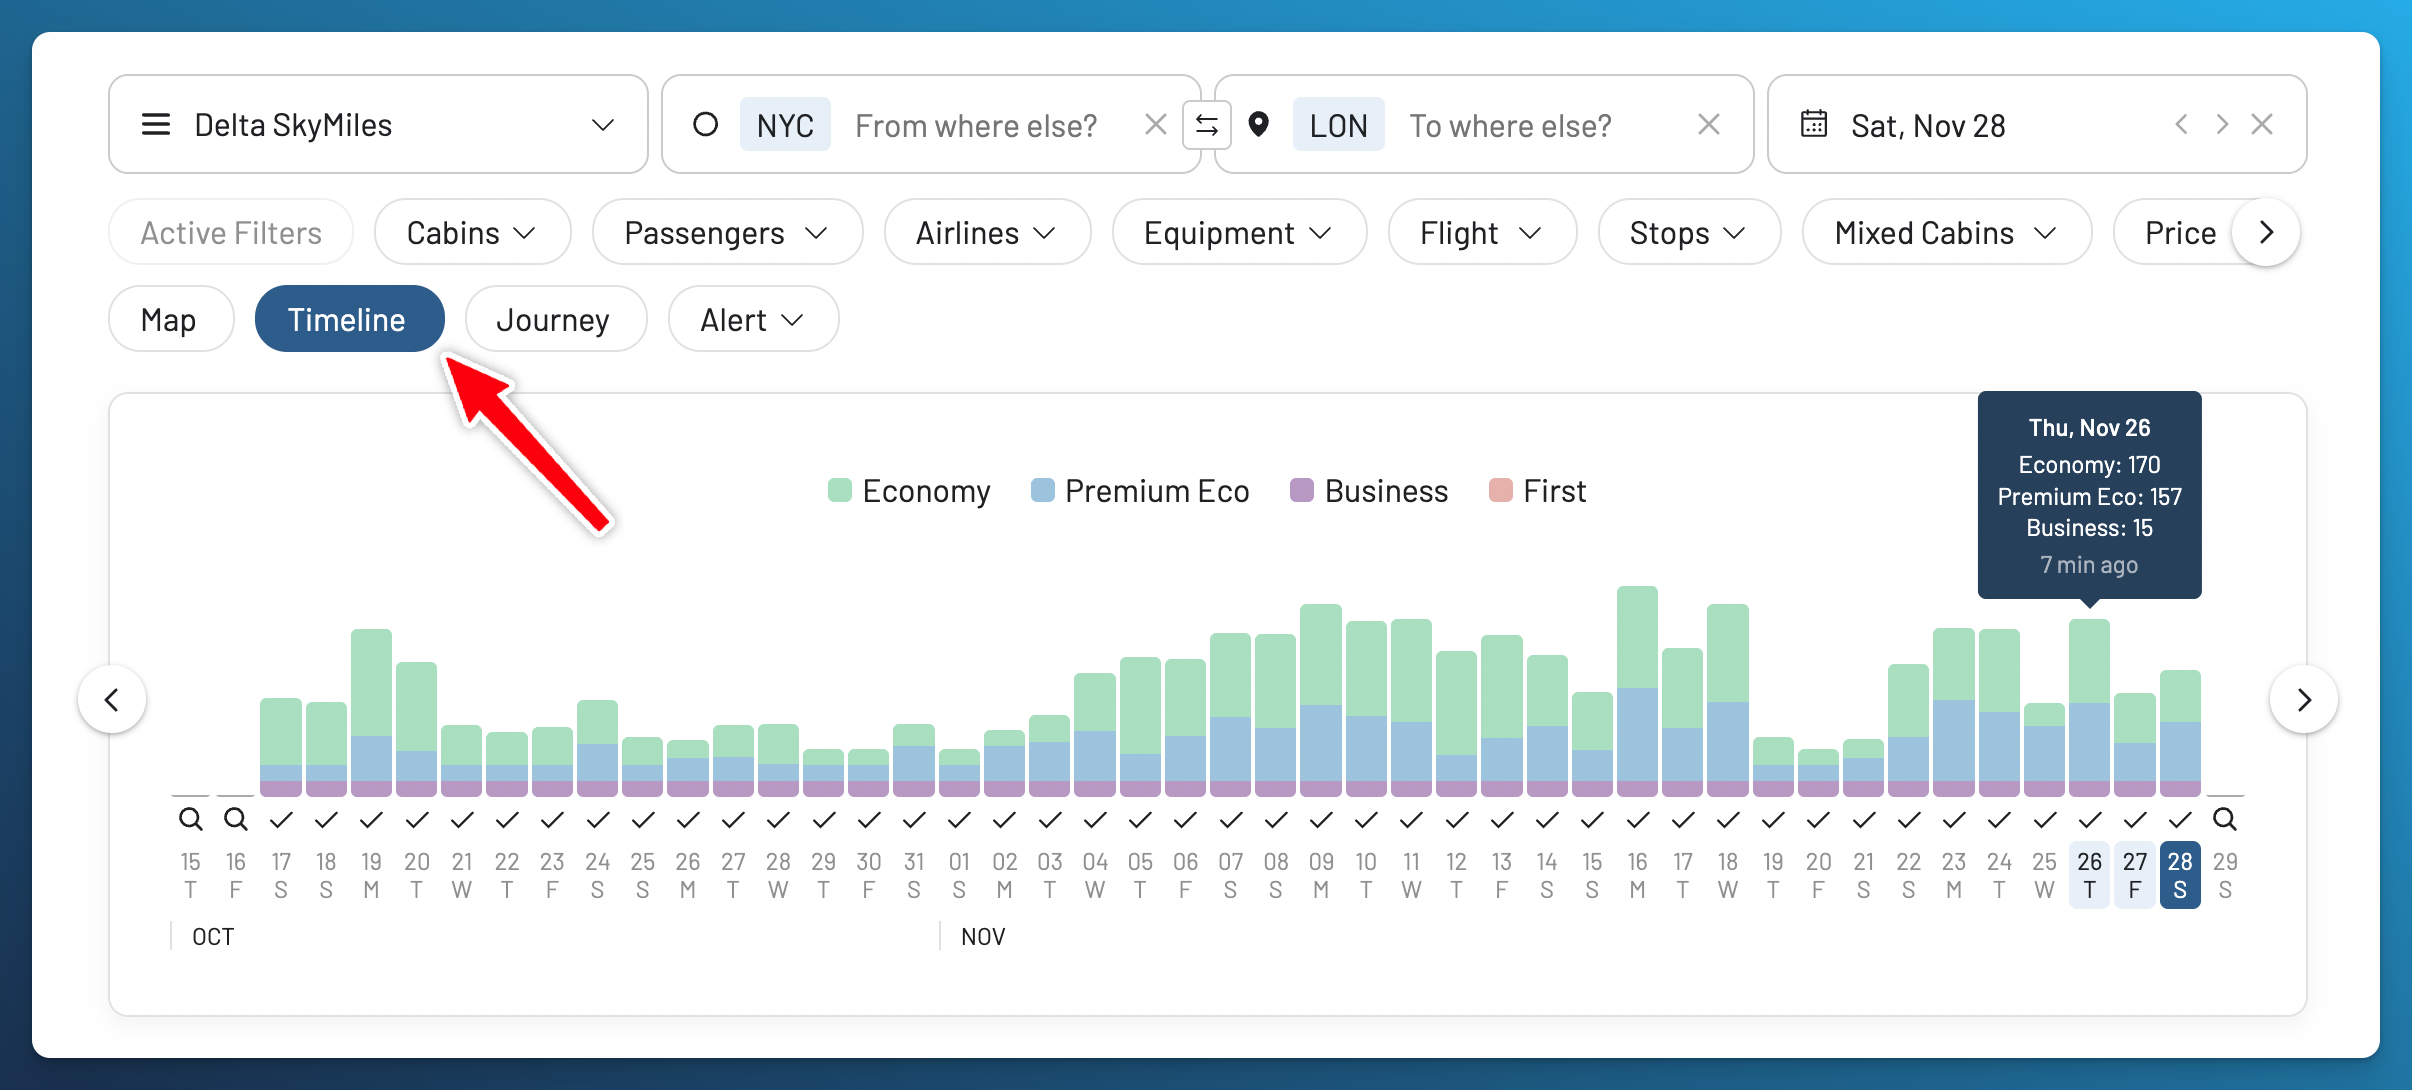2412x1090 pixels.
Task: Toggle First series in the legend
Action: pos(1537,491)
